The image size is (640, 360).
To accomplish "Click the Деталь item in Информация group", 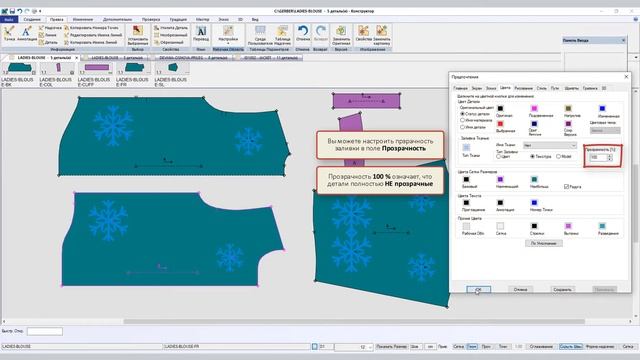I will 48,42.
